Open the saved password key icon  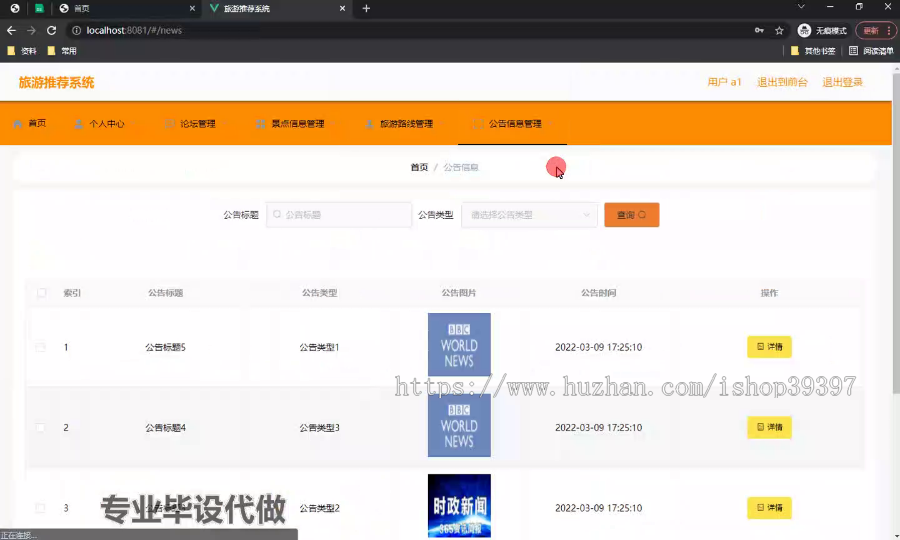759,30
